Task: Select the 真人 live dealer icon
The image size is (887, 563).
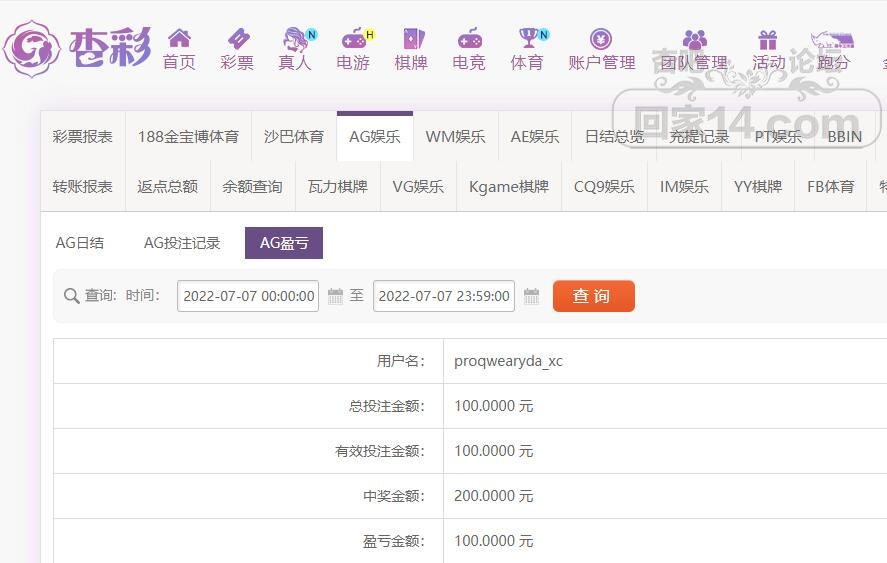Action: pos(295,39)
